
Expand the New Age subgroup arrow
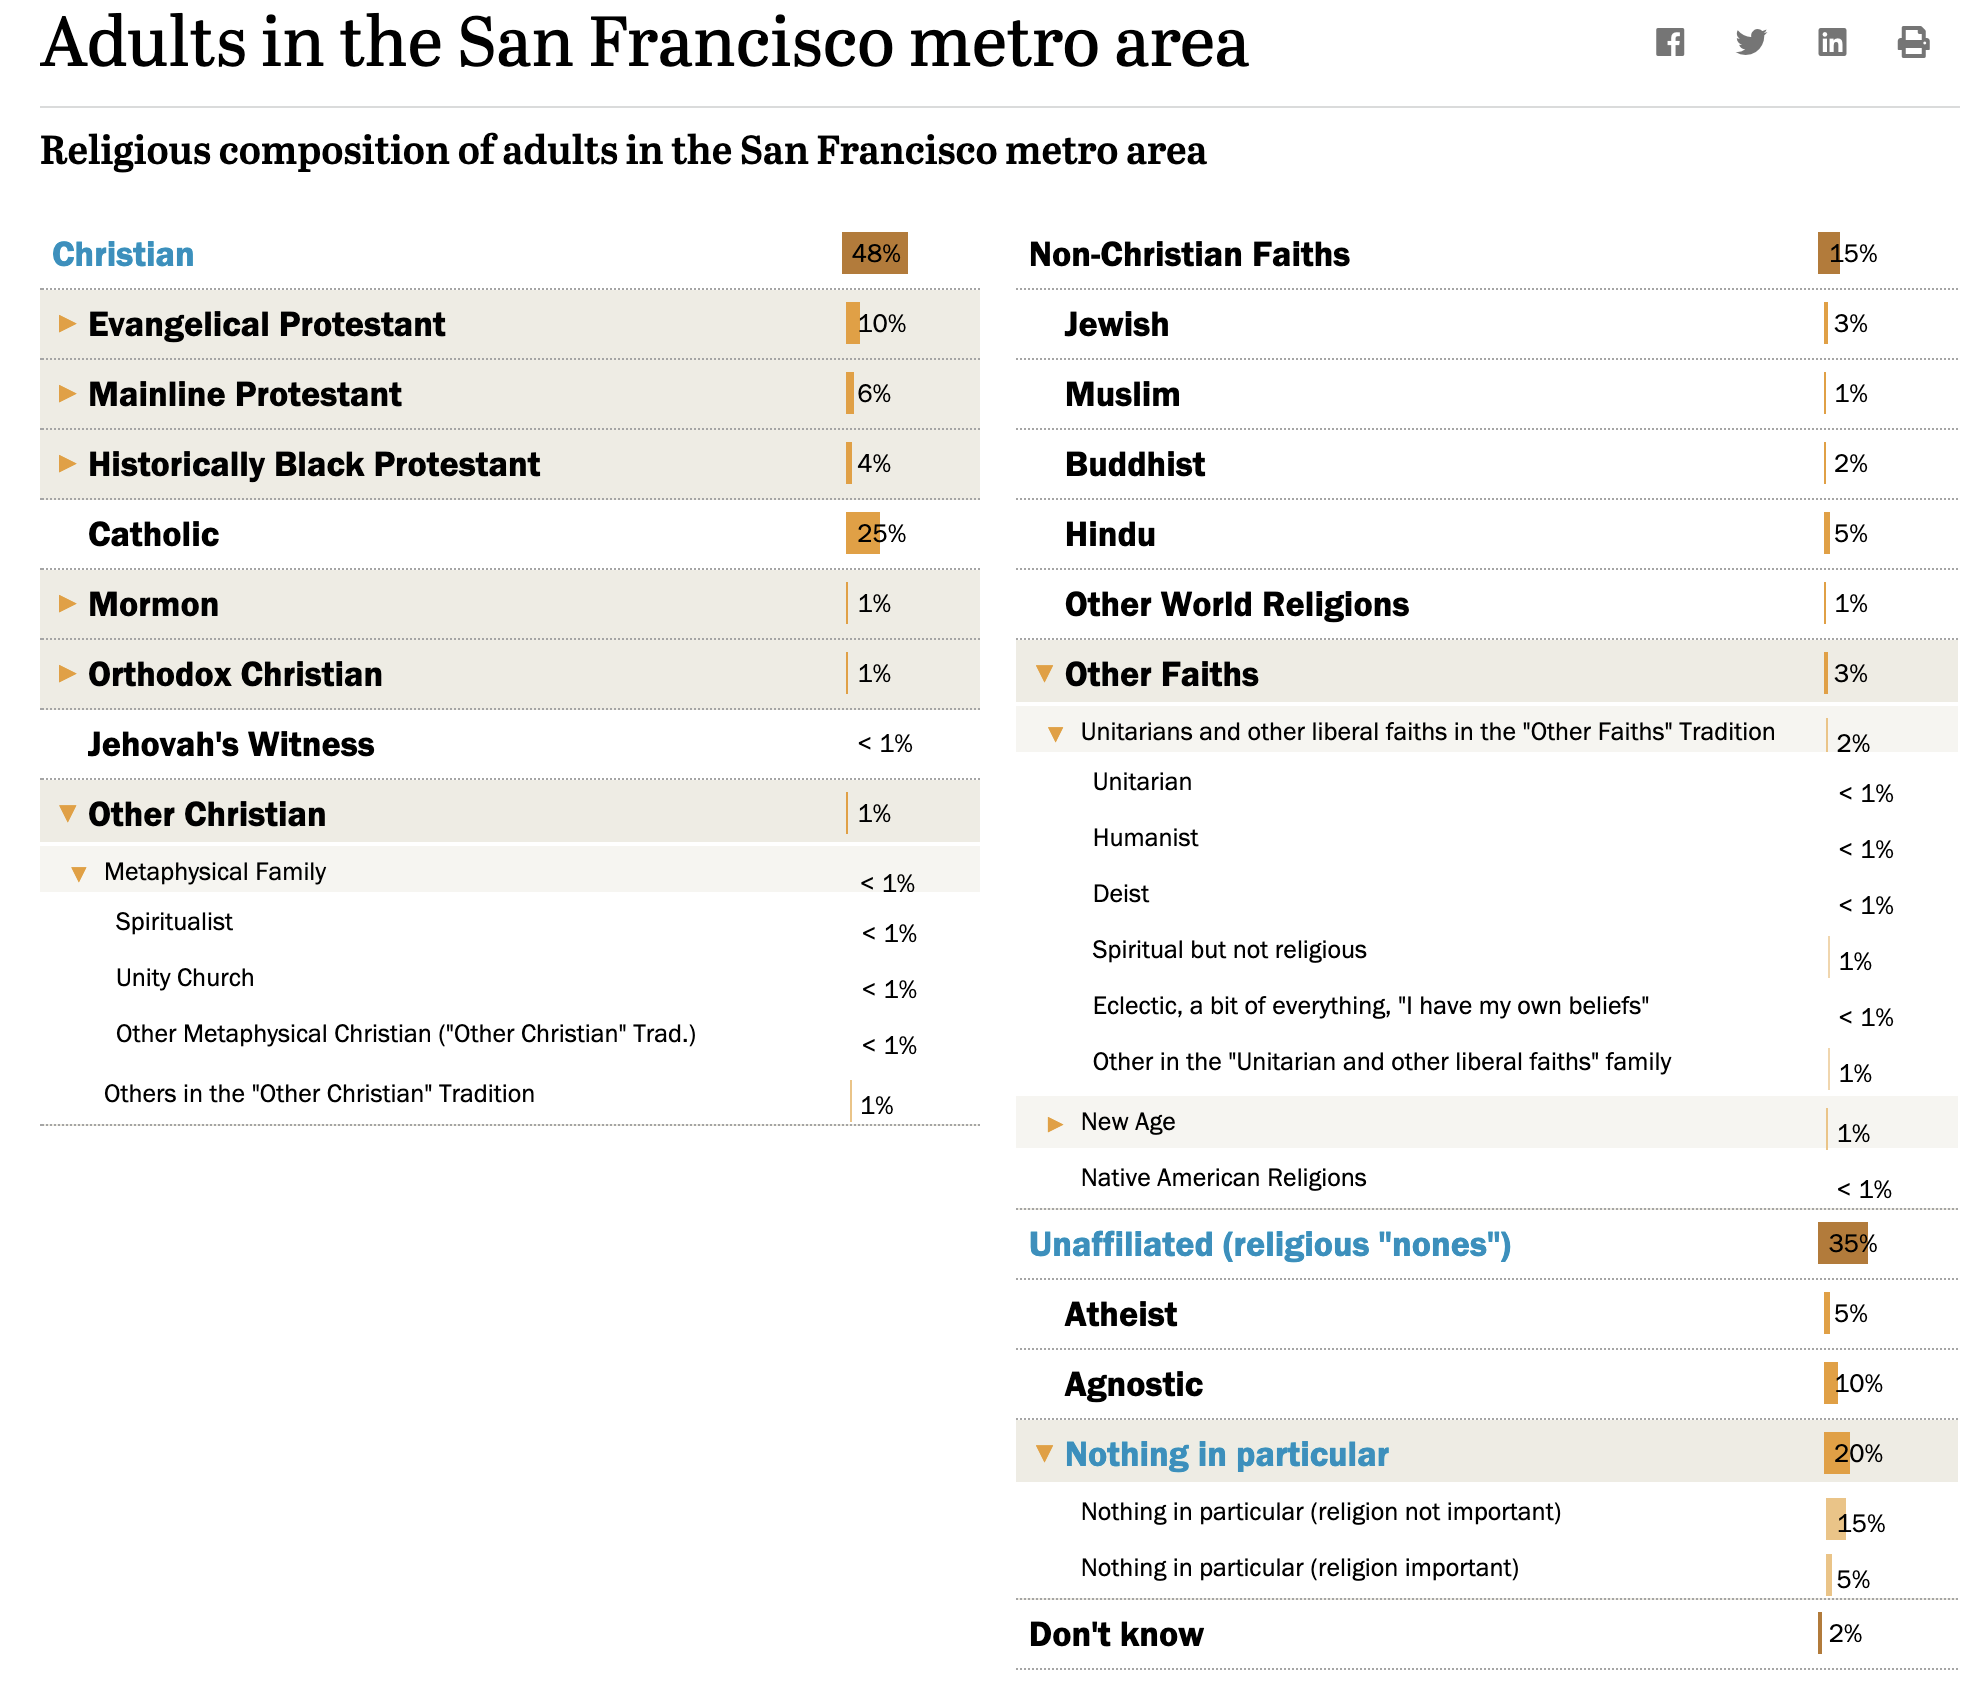1055,1124
